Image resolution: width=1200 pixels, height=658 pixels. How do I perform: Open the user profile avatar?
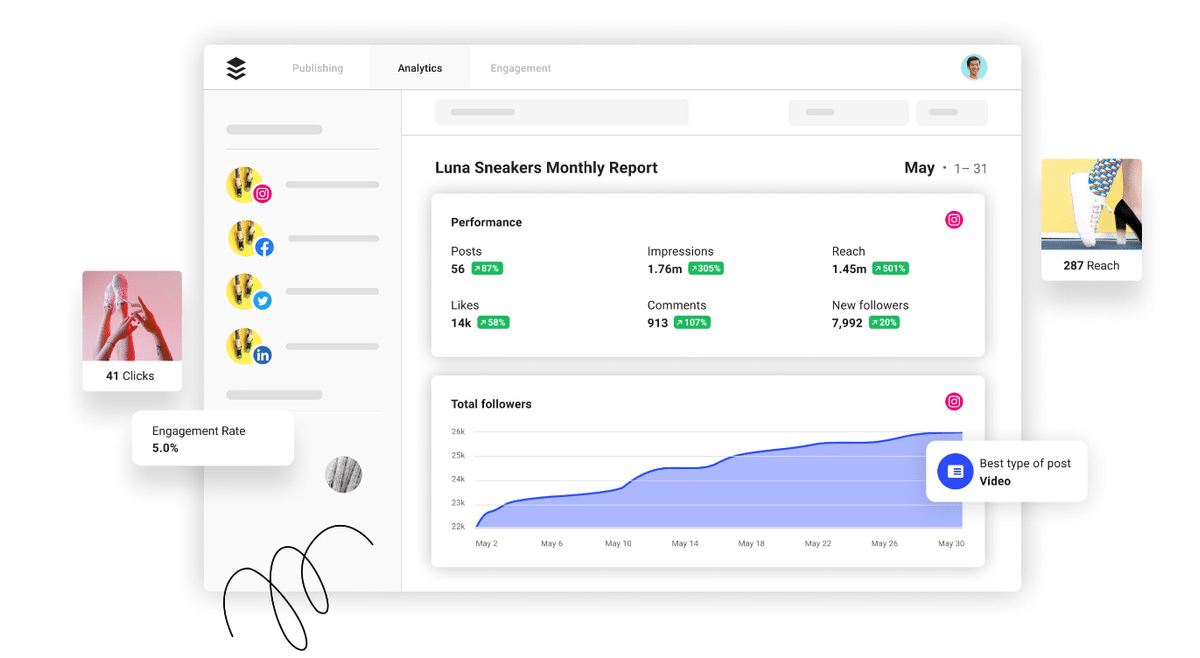pyautogui.click(x=974, y=67)
